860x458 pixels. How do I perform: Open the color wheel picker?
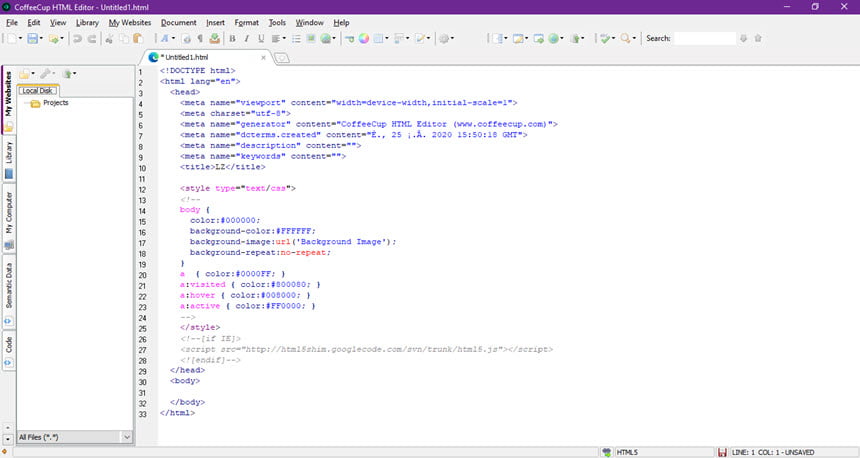click(x=364, y=38)
